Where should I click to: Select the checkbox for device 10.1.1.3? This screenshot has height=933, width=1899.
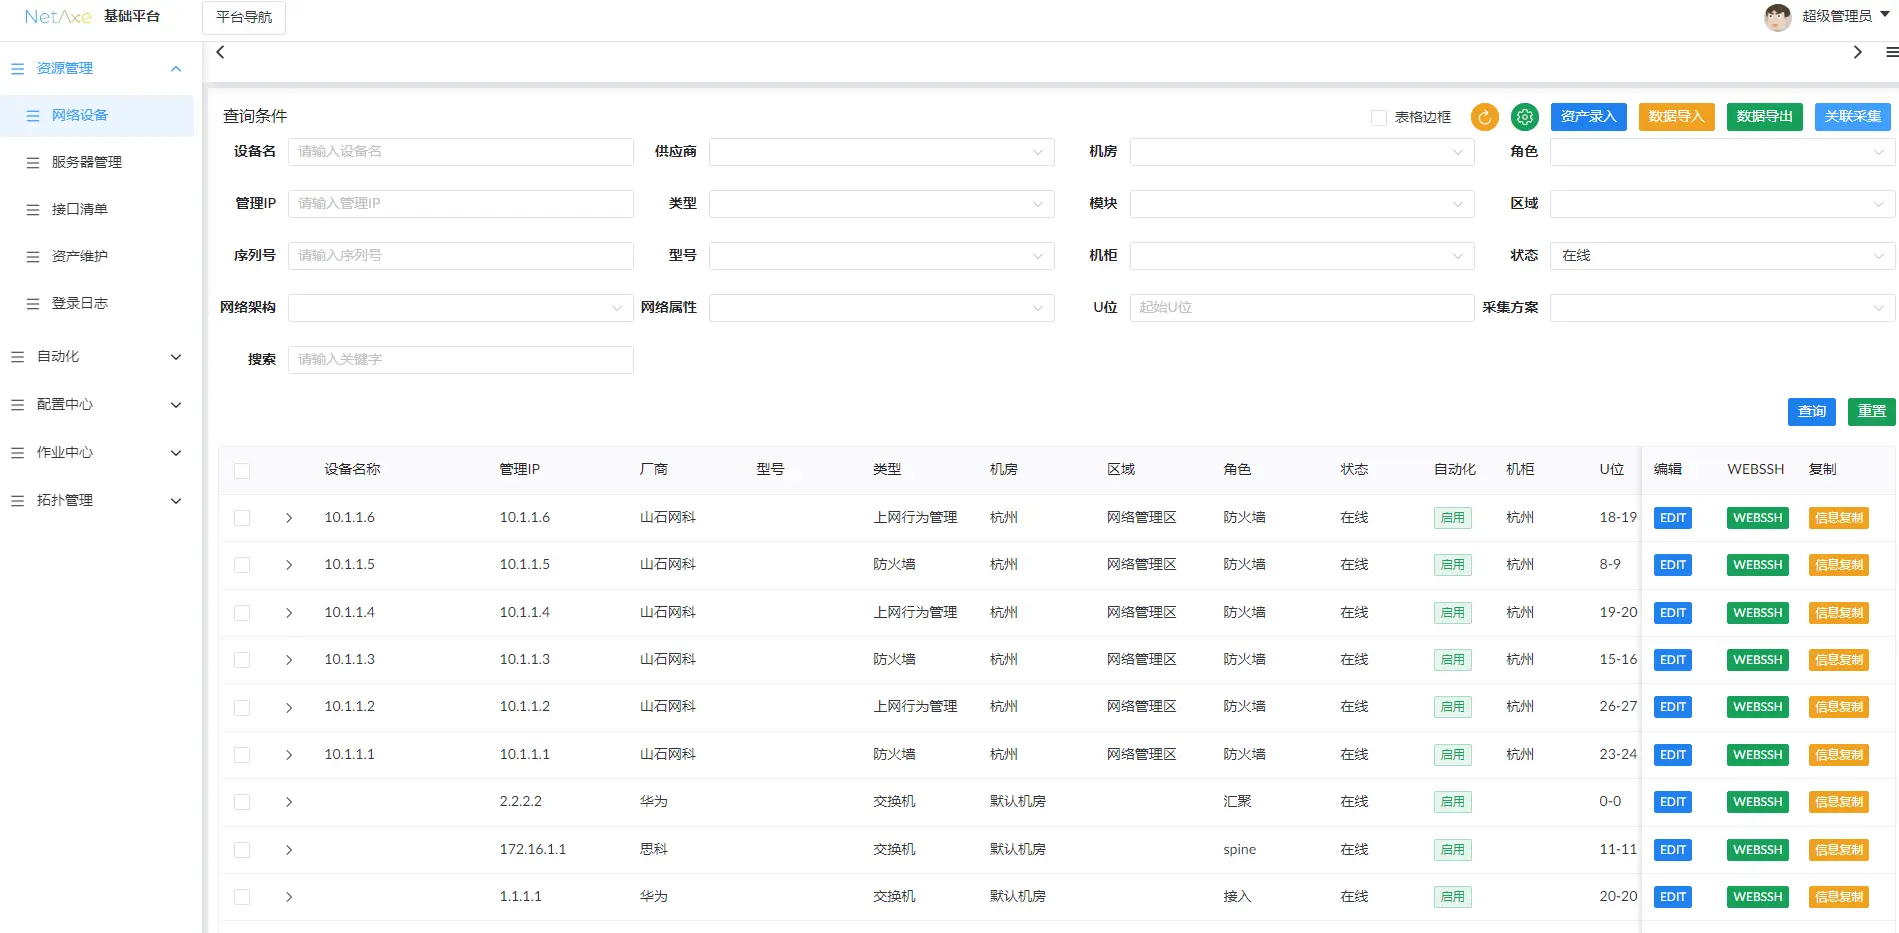click(242, 660)
